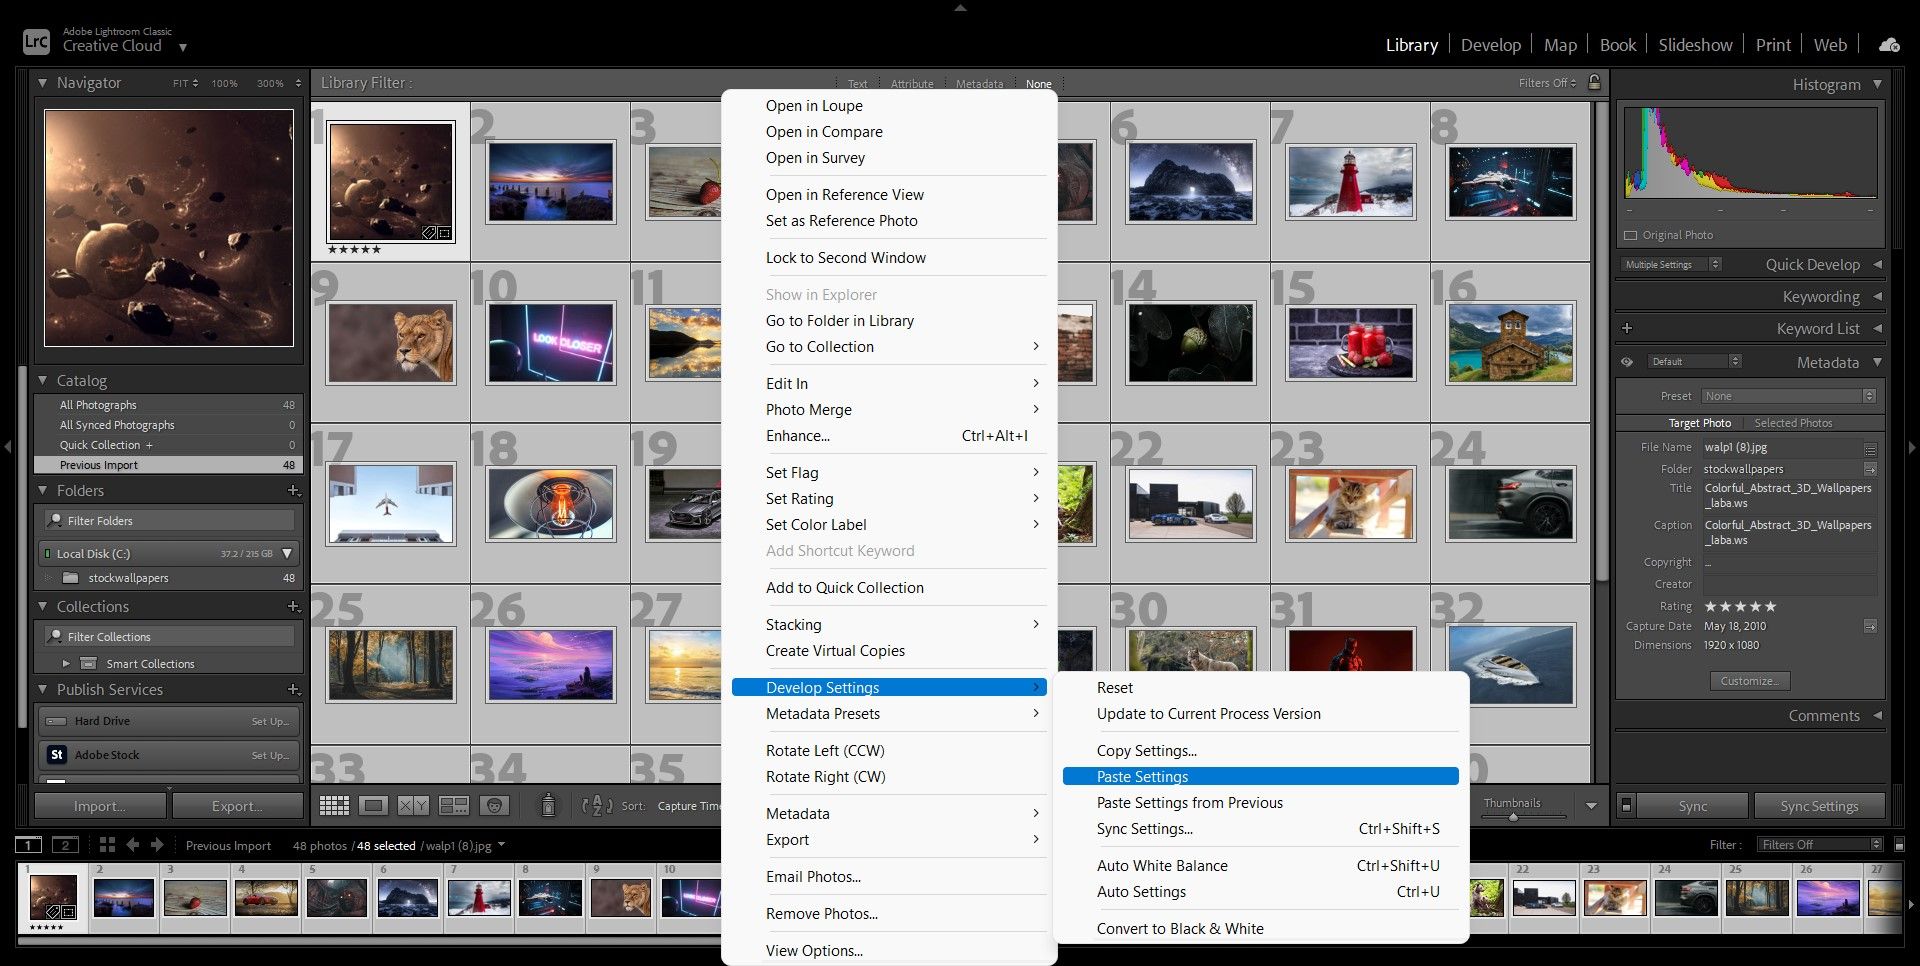Screen dimensions: 1920x966
Task: Adjust the Thumbnails size slider
Action: pos(1513,817)
